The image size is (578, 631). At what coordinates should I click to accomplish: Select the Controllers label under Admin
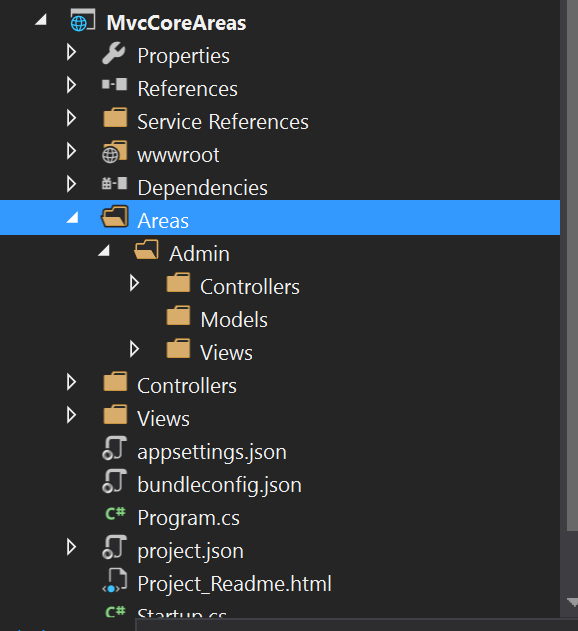(250, 287)
